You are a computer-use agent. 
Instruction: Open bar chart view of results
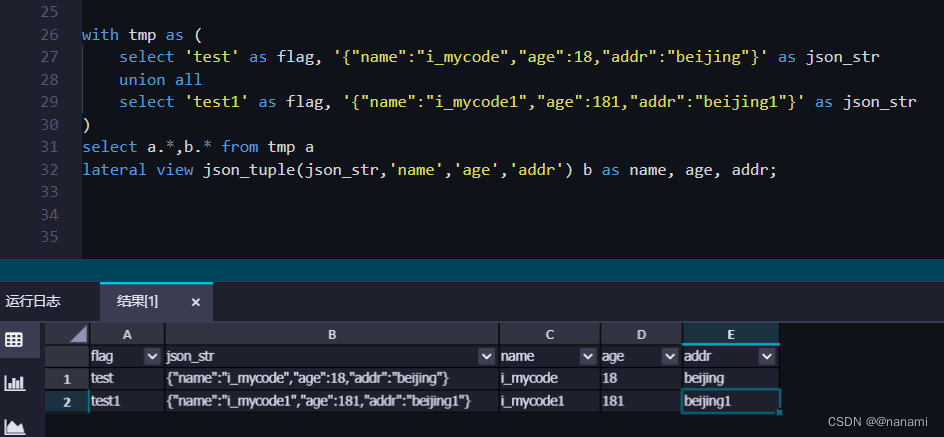(14, 382)
